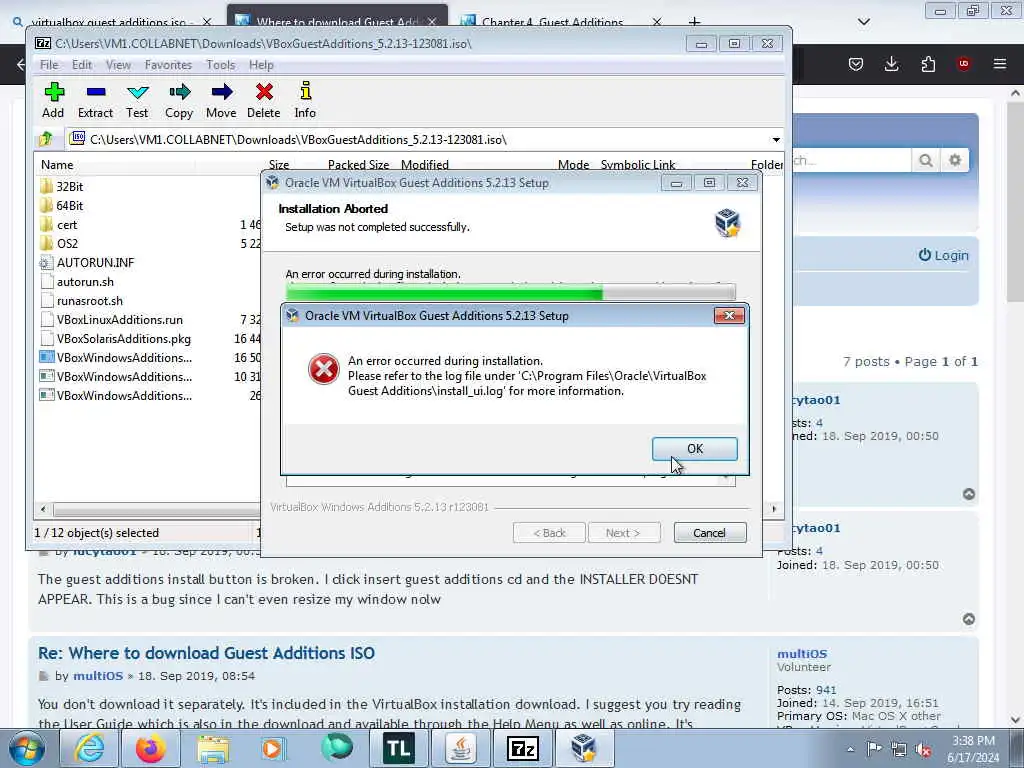The image size is (1024, 768).
Task: Open the View menu in 7-Zip
Action: coord(118,65)
